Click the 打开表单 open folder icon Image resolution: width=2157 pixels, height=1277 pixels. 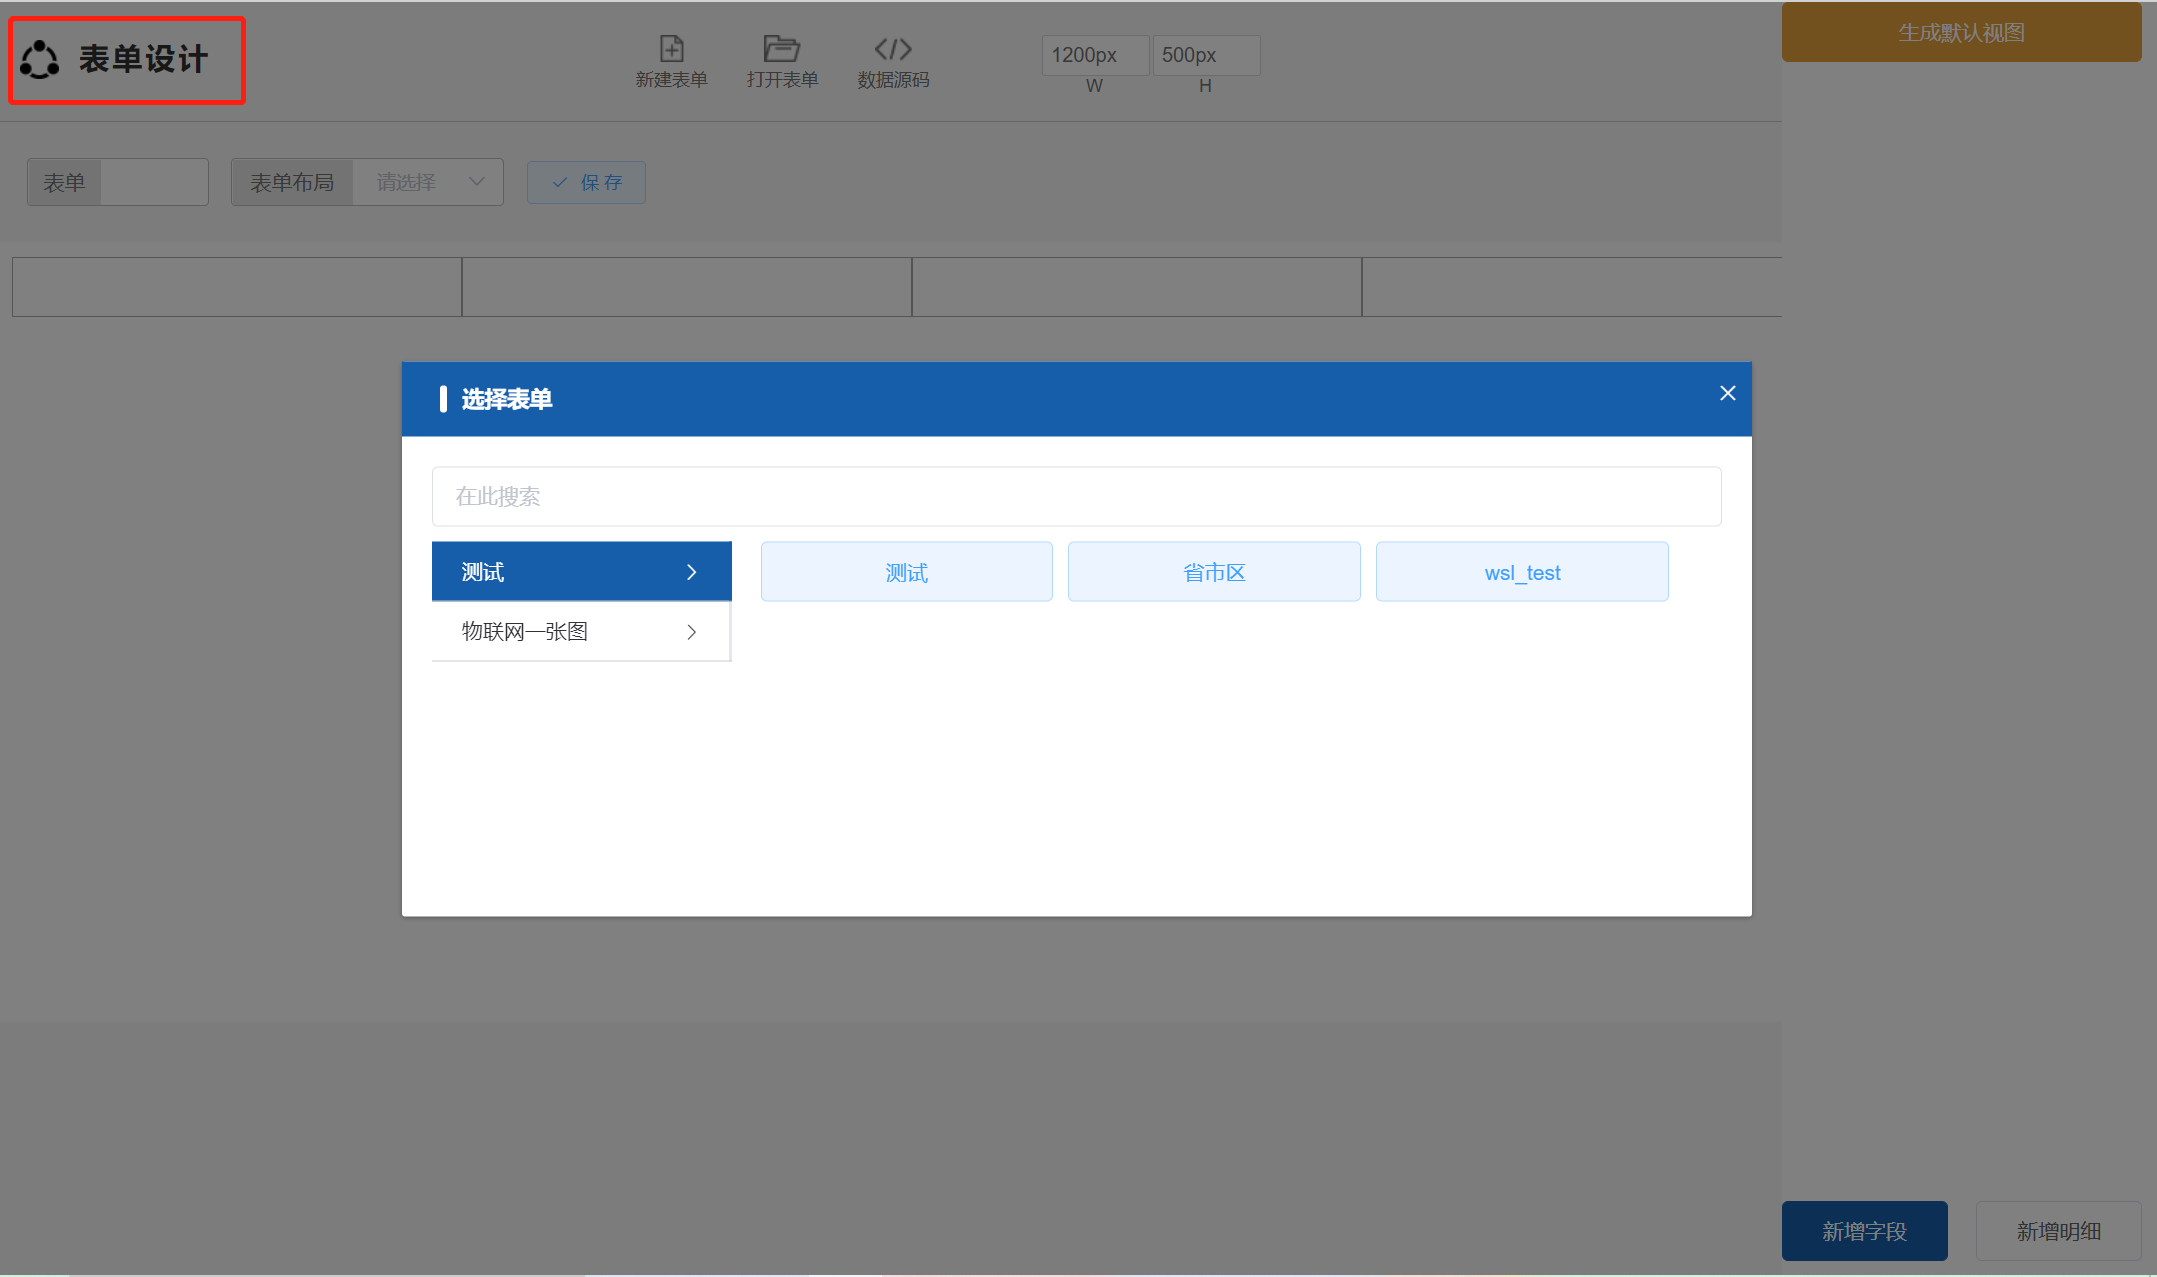(x=781, y=49)
